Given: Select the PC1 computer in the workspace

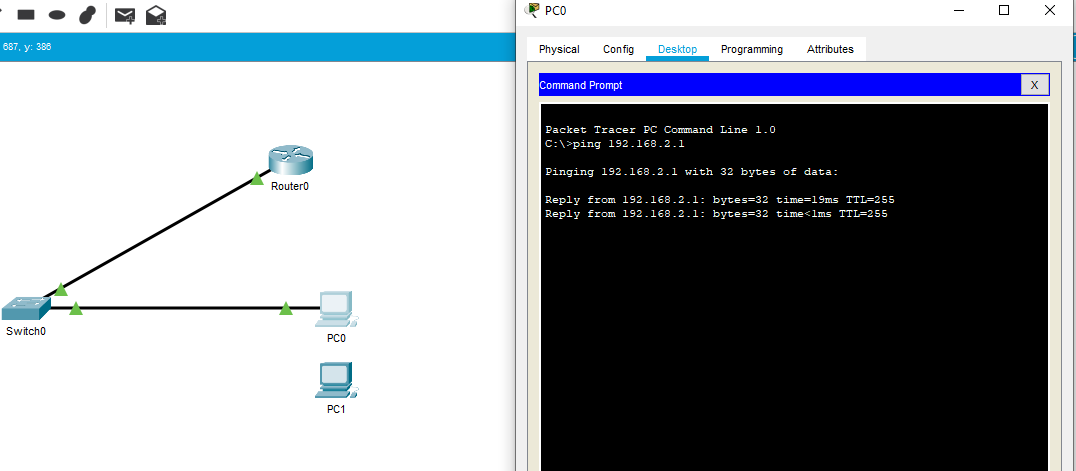Looking at the screenshot, I should 337,380.
